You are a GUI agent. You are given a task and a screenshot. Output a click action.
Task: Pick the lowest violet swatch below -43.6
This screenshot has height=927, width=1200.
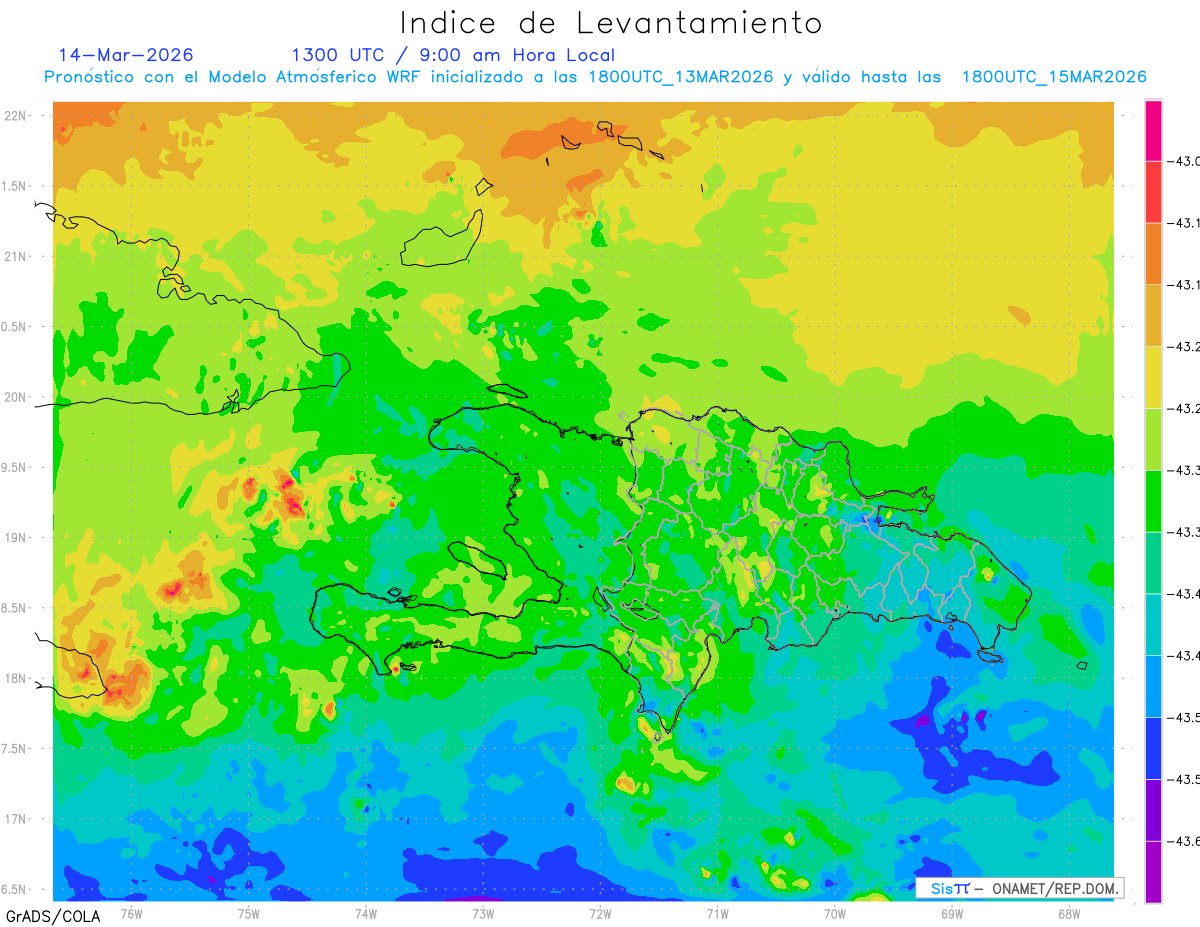point(1153,872)
